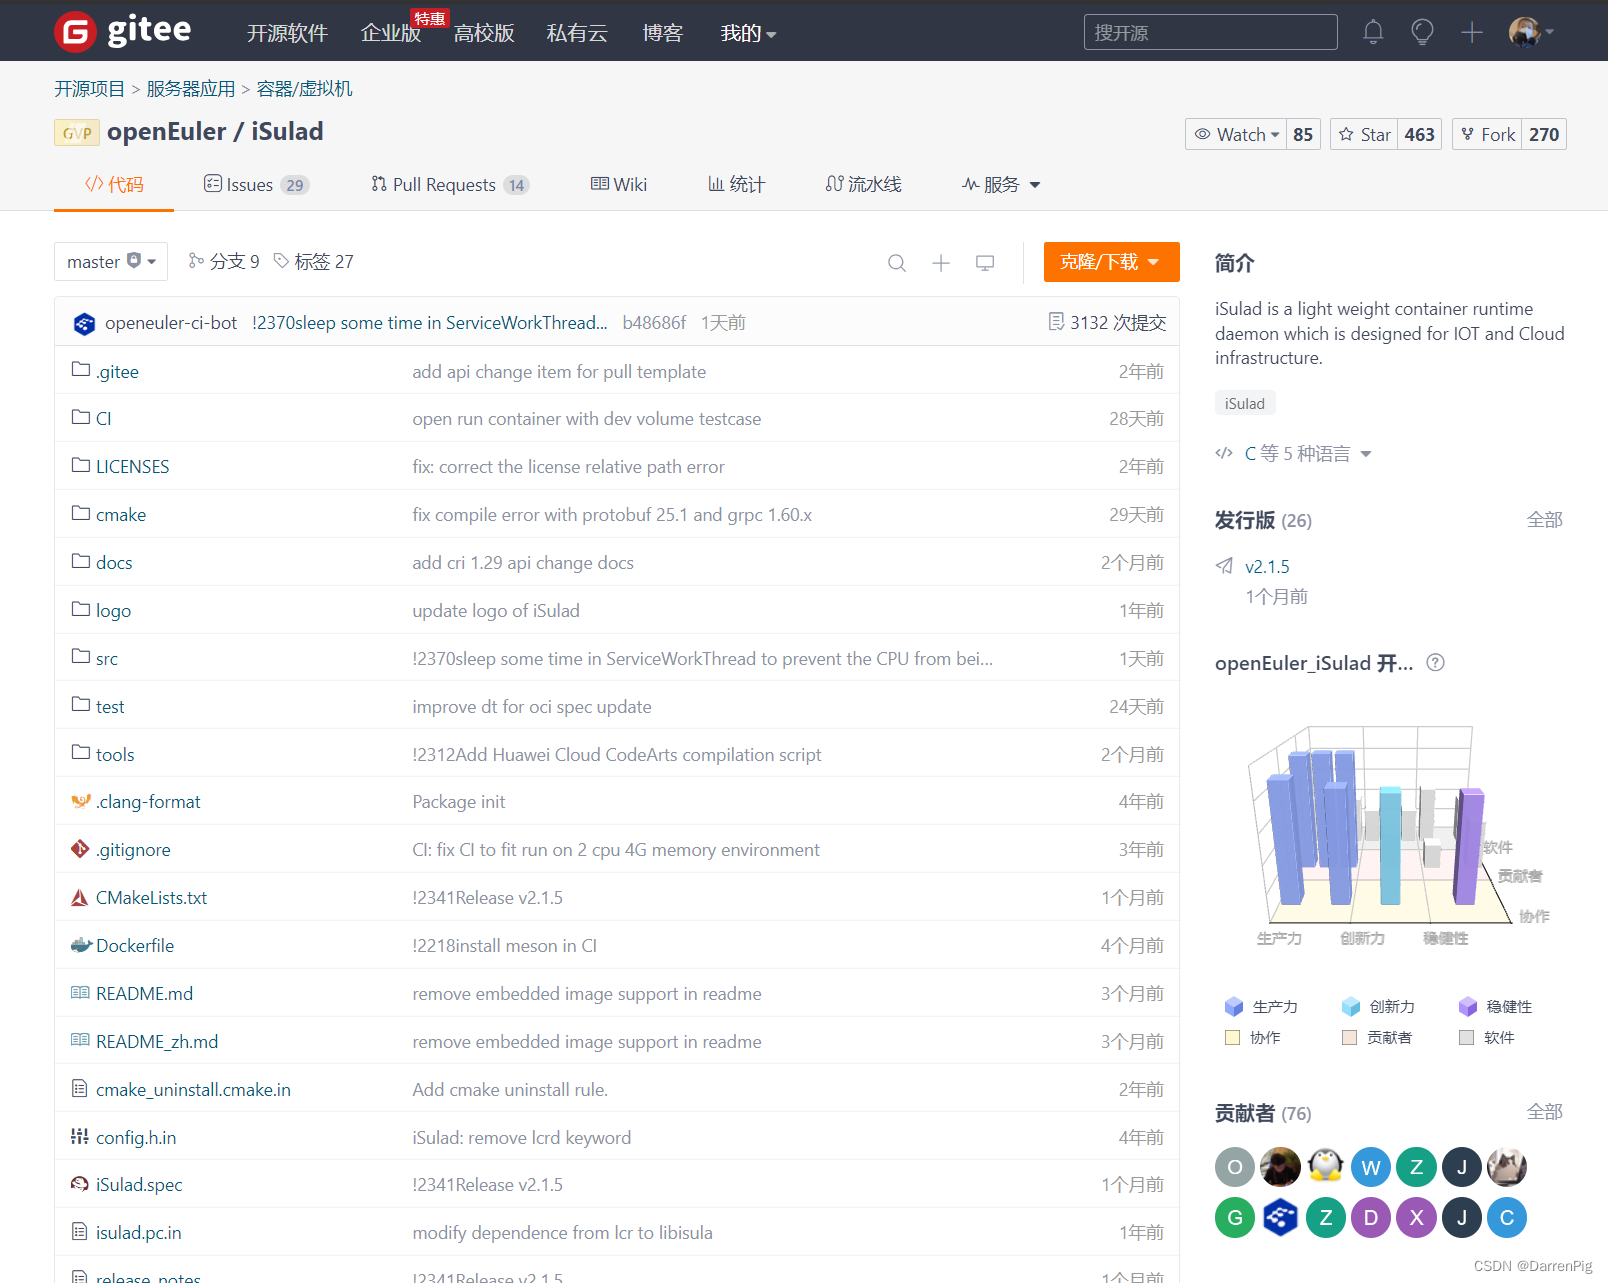This screenshot has height=1283, width=1608.
Task: Click the Gitee logo
Action: 122,31
